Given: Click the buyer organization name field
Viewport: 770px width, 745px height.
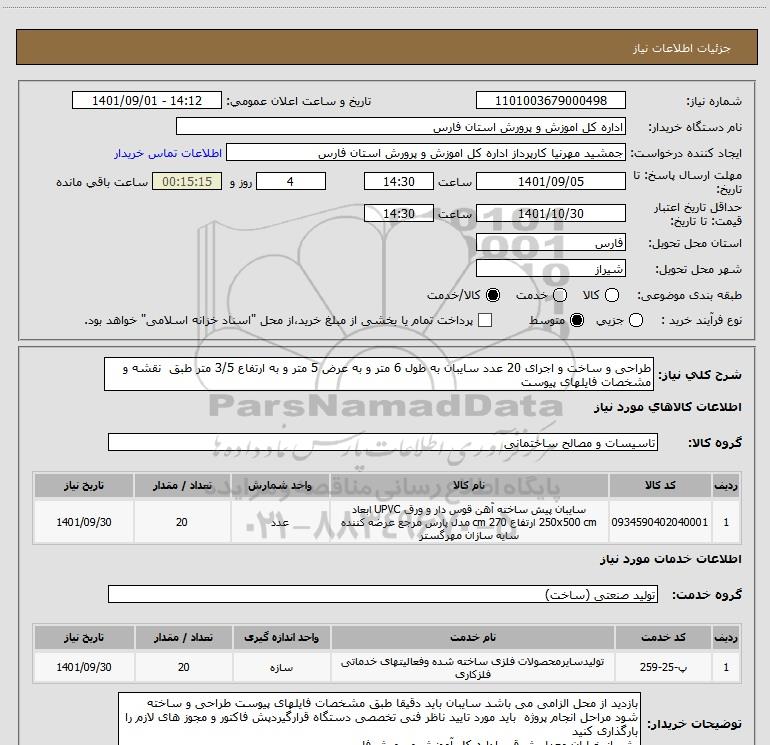Looking at the screenshot, I should pyautogui.click(x=401, y=126).
